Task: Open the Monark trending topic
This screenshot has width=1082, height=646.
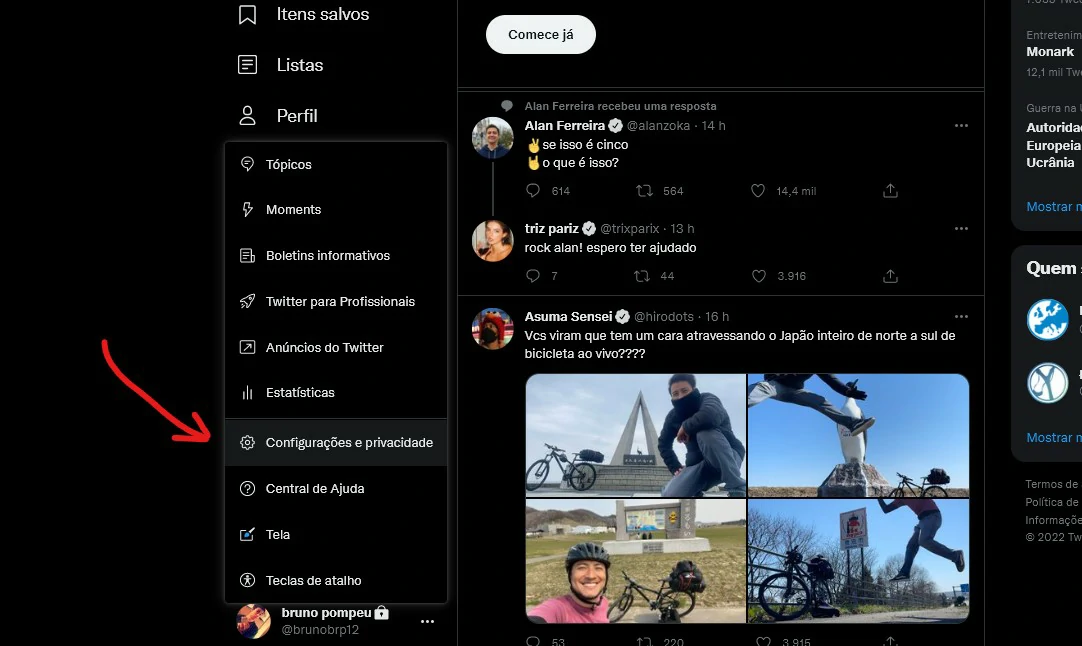Action: [x=1050, y=52]
